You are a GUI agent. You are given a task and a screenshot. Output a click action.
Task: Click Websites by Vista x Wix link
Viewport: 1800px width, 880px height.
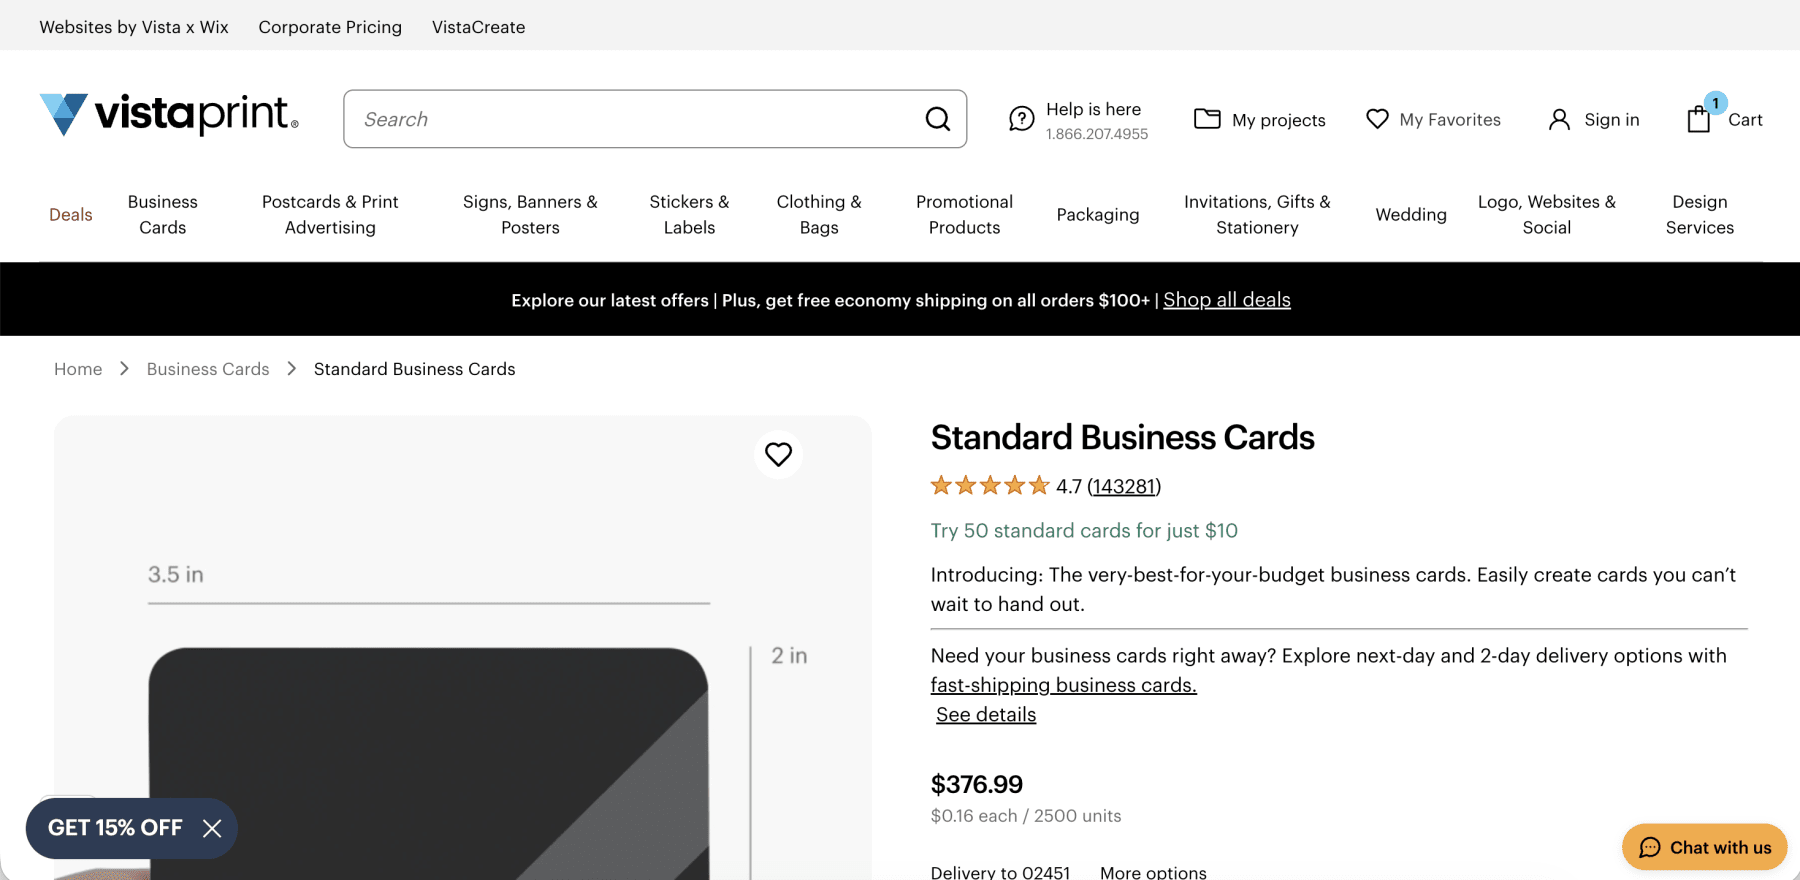[x=134, y=27]
